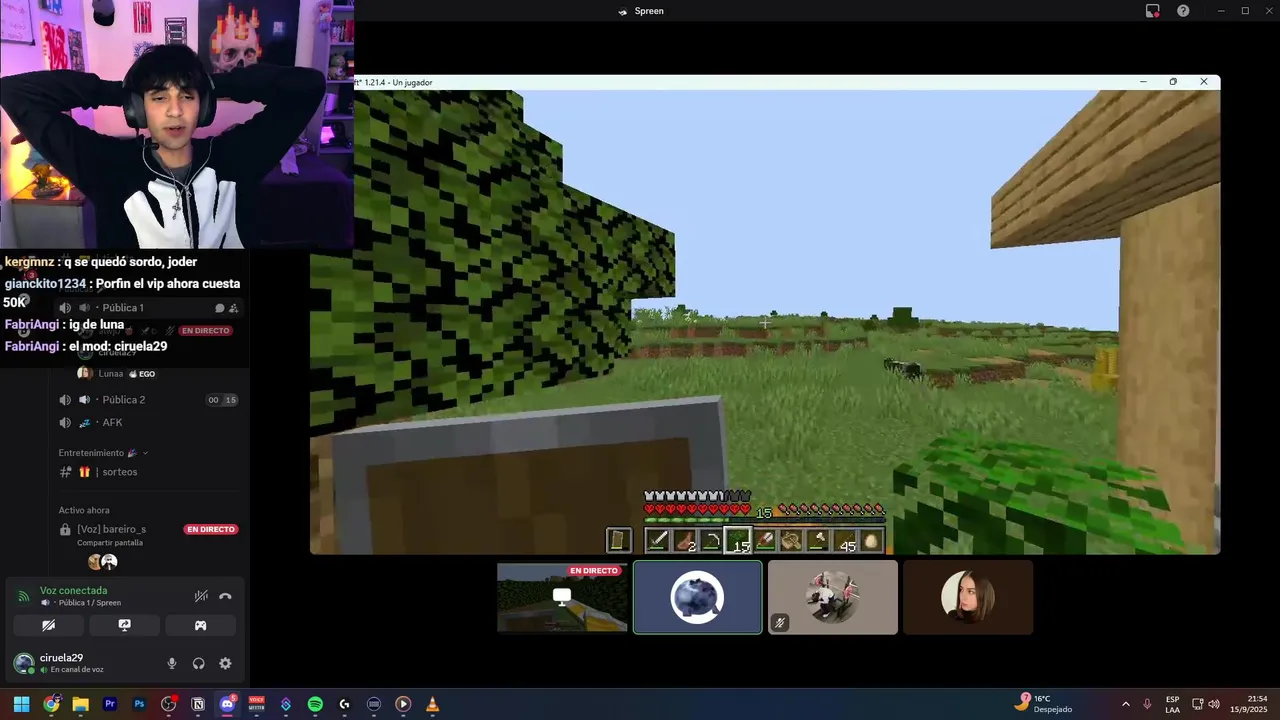Turn on camera in voice panel
The image size is (1280, 720).
(48, 625)
